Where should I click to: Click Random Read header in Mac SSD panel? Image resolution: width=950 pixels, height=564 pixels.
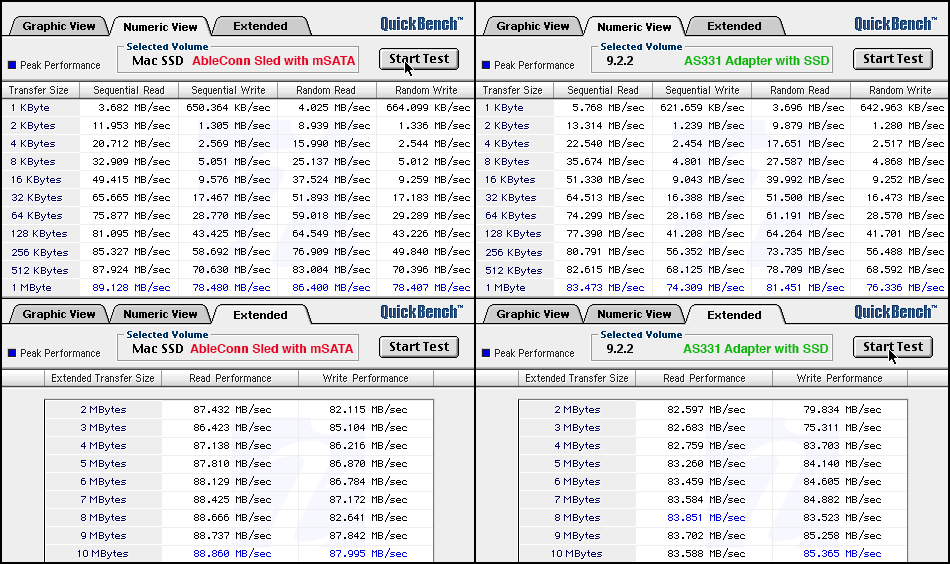click(x=326, y=90)
